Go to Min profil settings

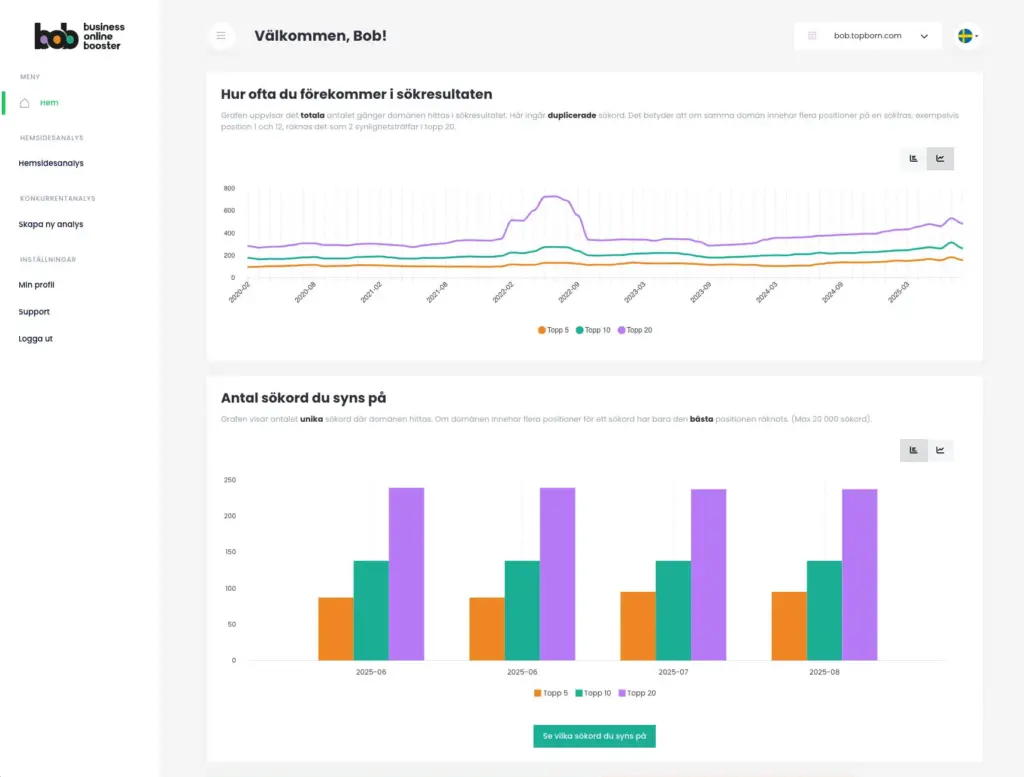[x=37, y=285]
